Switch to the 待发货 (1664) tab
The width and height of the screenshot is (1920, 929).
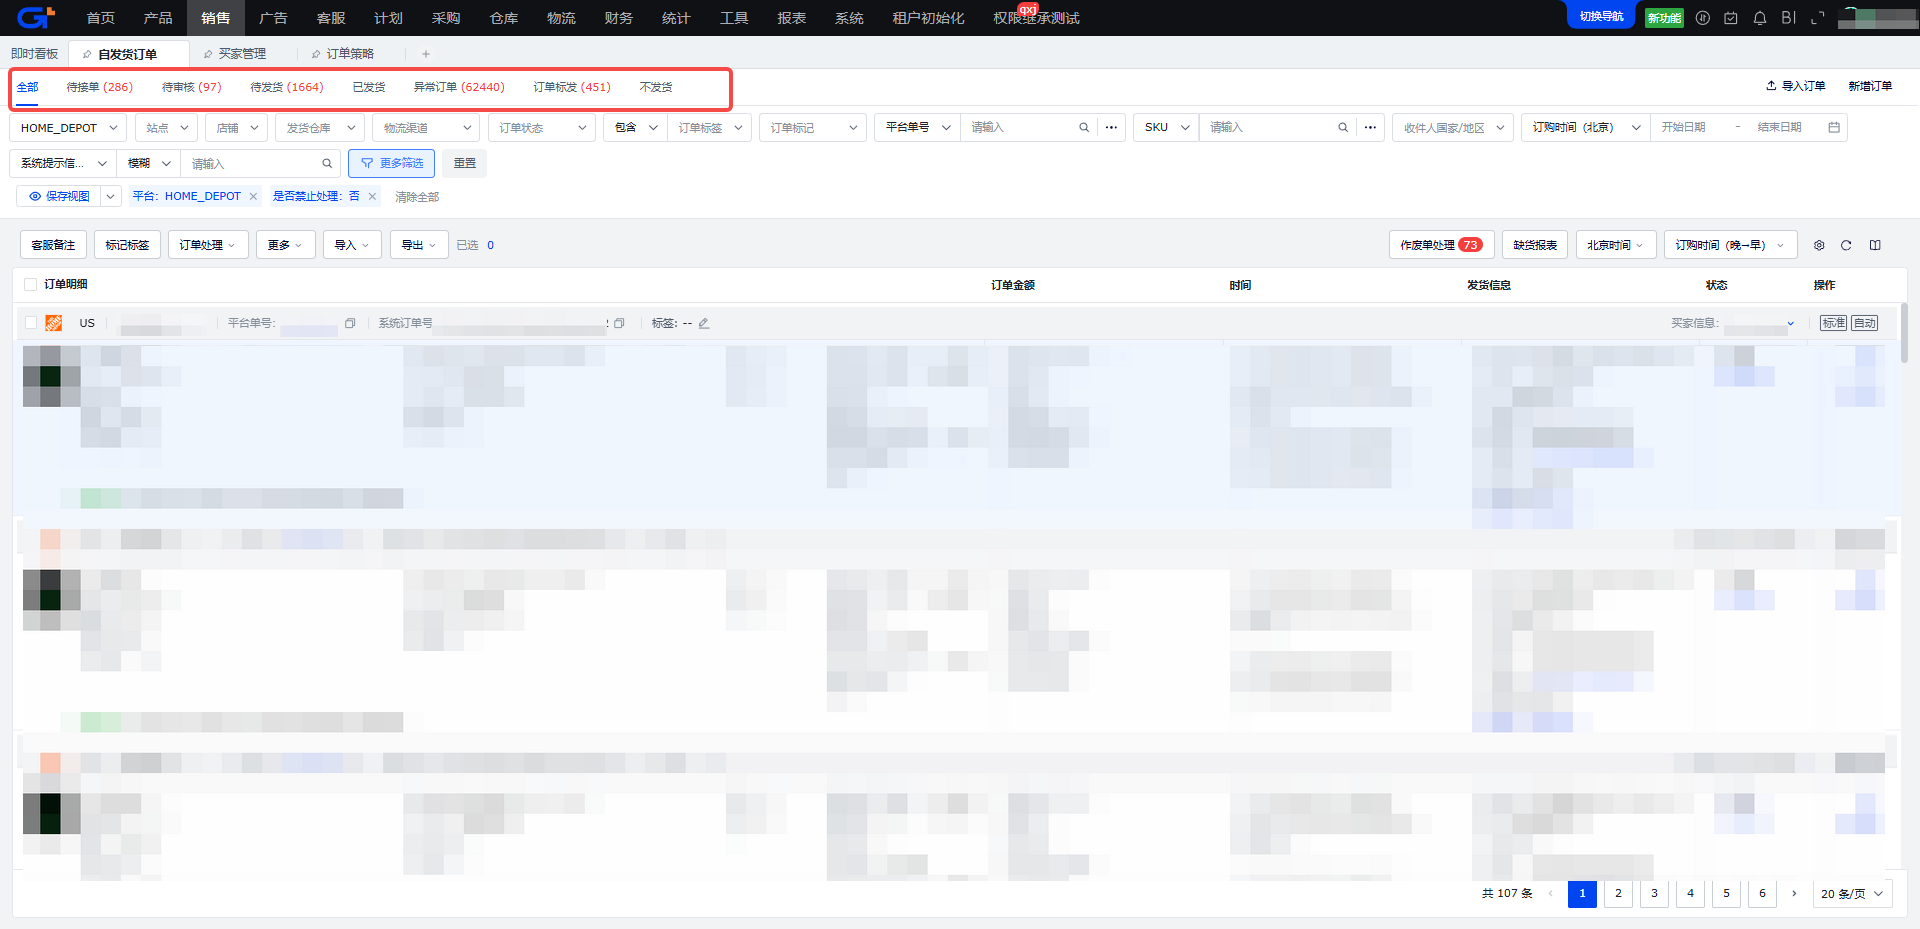pos(286,87)
